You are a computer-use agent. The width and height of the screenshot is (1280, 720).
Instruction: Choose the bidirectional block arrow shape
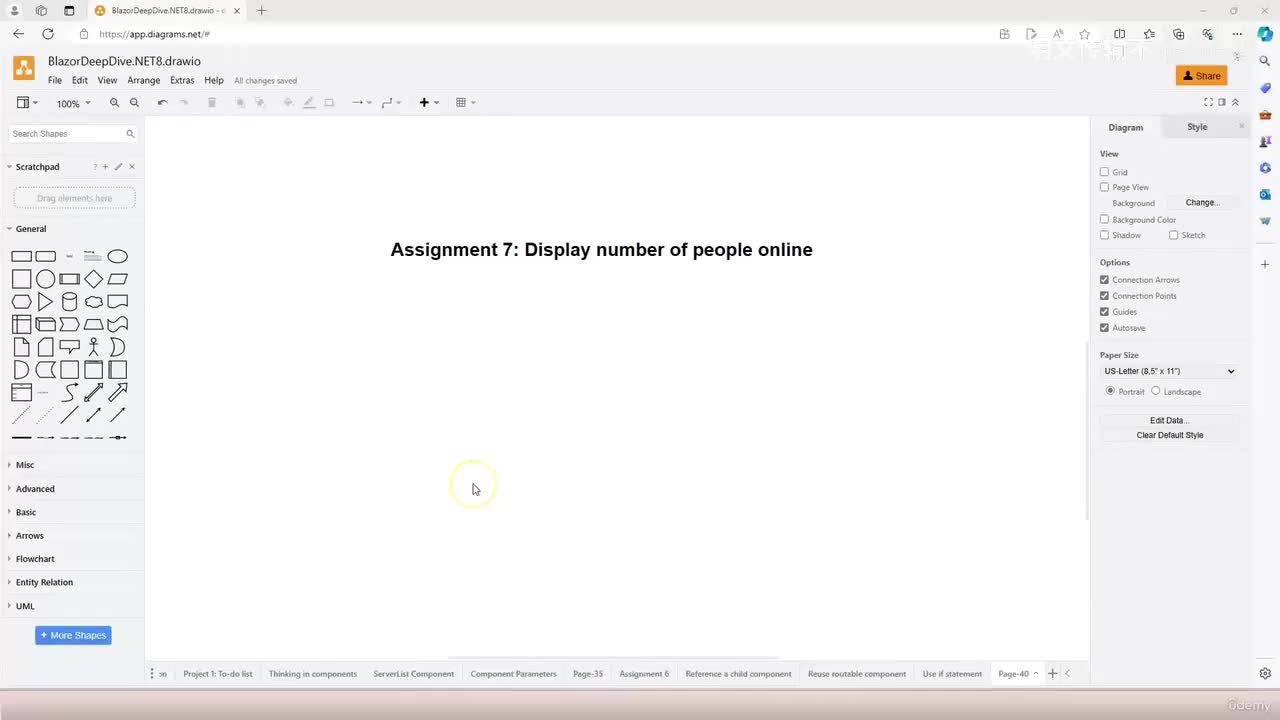pos(93,392)
